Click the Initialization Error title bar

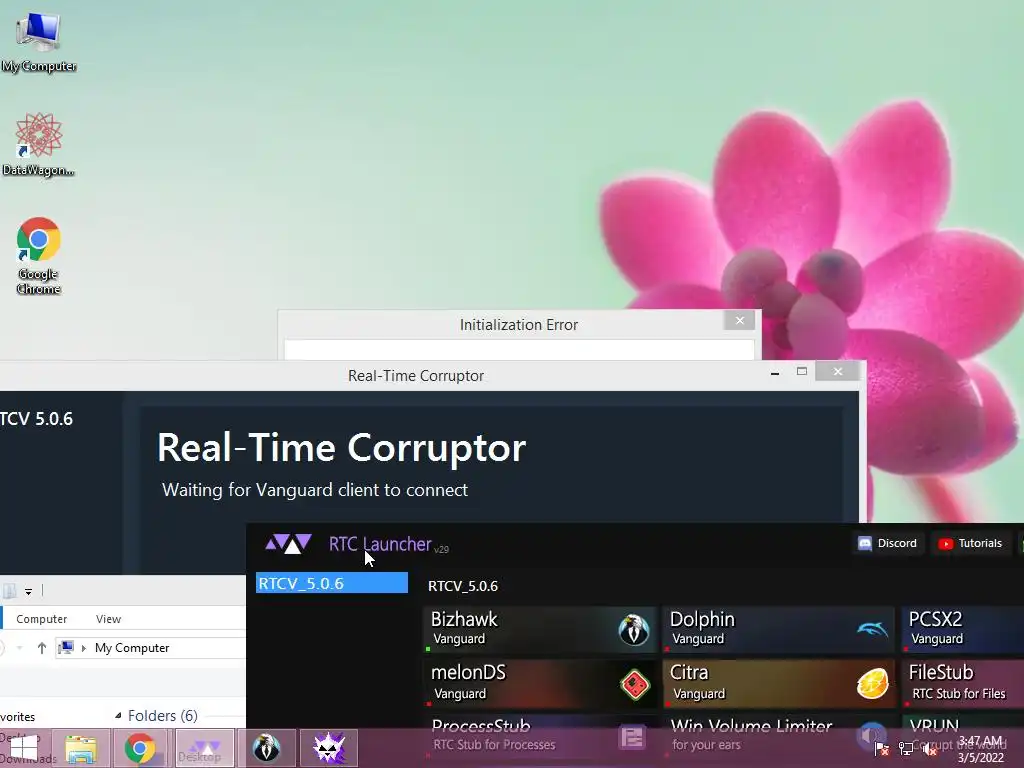tap(519, 325)
